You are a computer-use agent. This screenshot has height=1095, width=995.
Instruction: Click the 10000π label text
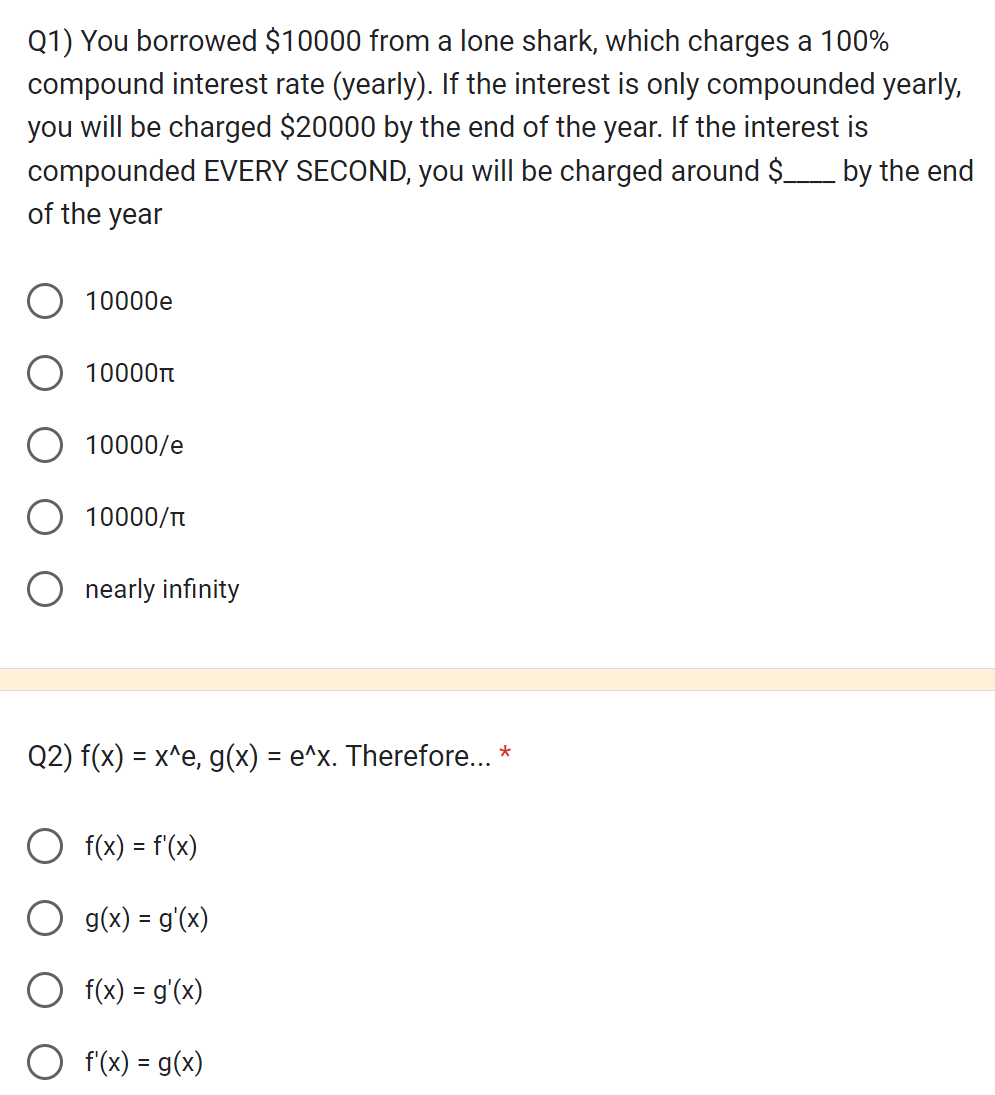pyautogui.click(x=128, y=373)
